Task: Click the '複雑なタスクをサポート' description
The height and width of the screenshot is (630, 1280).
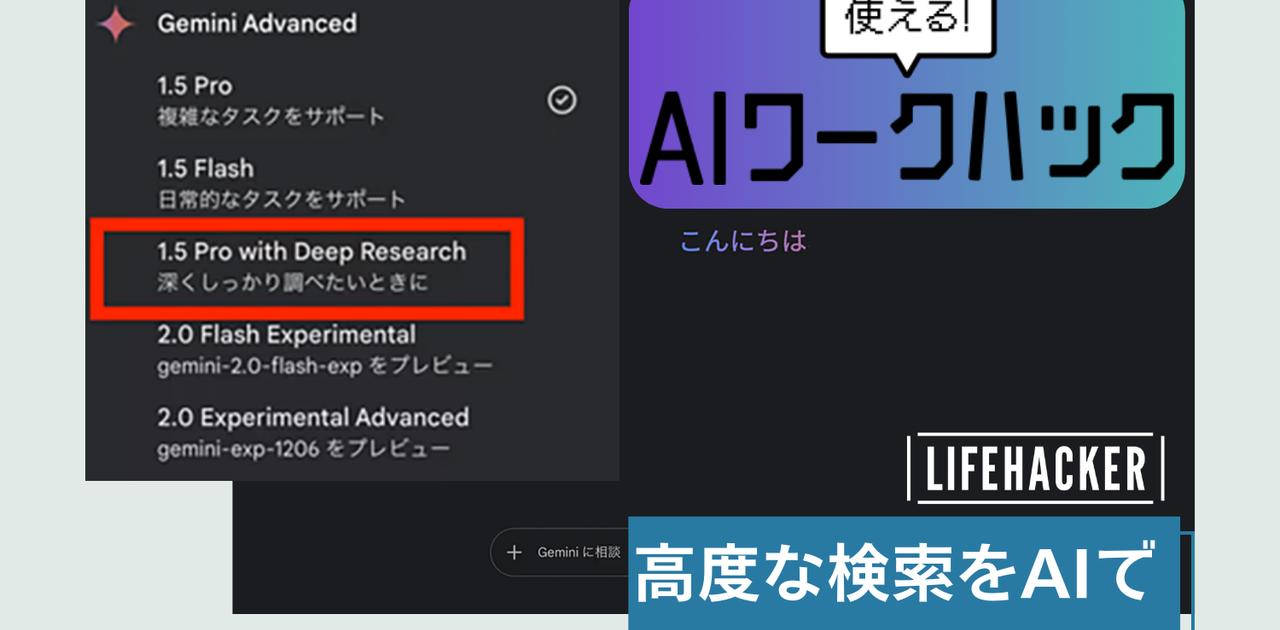Action: pyautogui.click(x=271, y=117)
